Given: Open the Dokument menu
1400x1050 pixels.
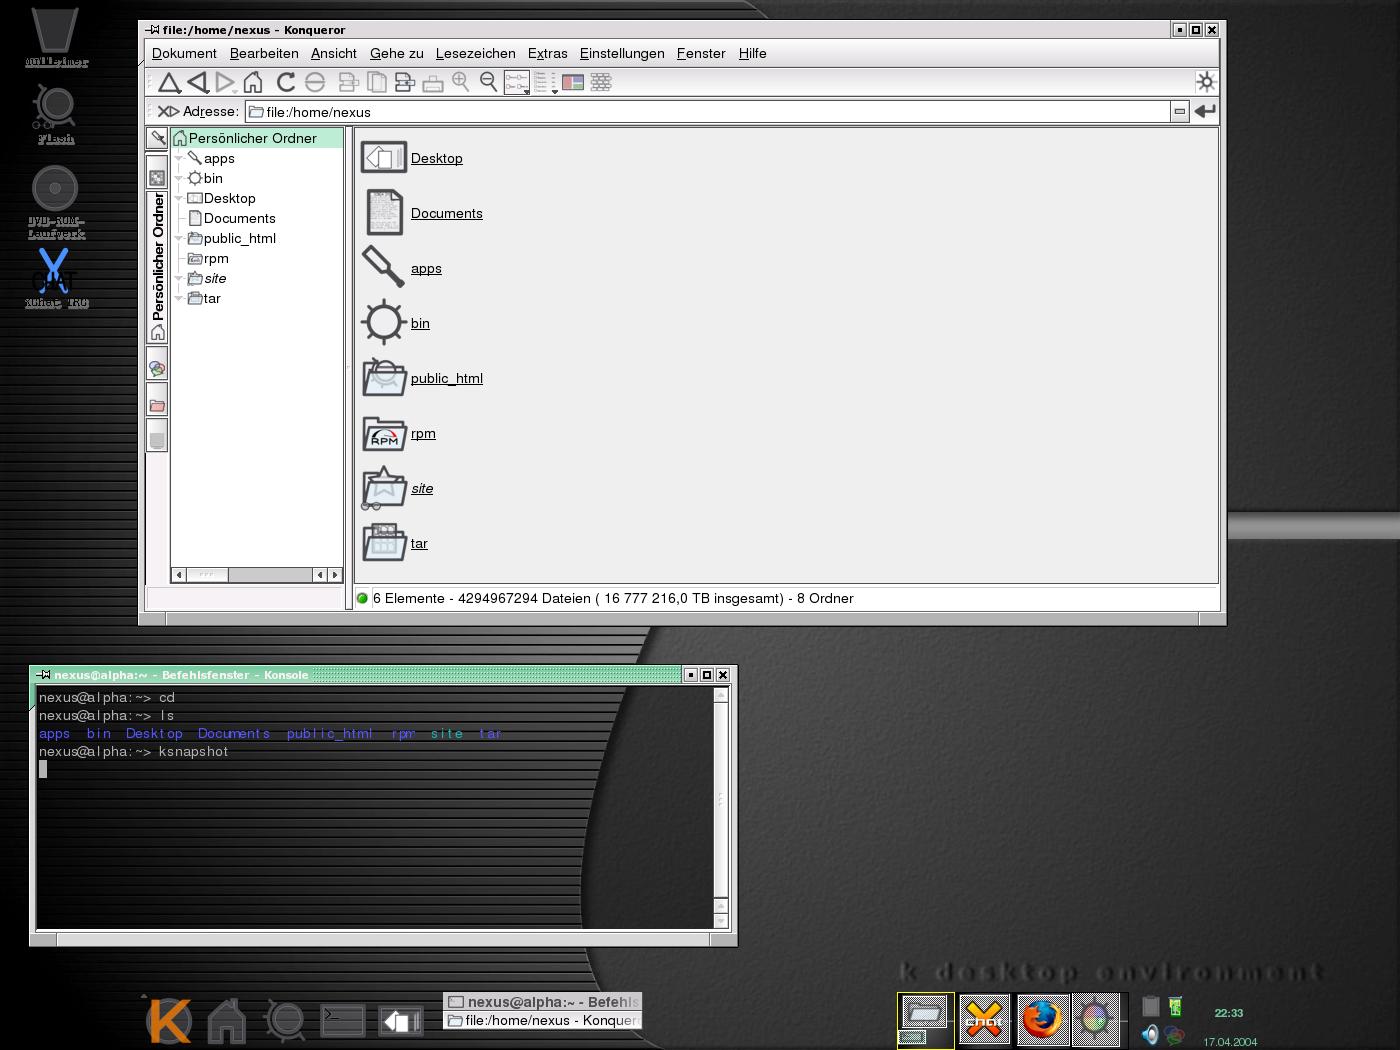Looking at the screenshot, I should (x=184, y=53).
